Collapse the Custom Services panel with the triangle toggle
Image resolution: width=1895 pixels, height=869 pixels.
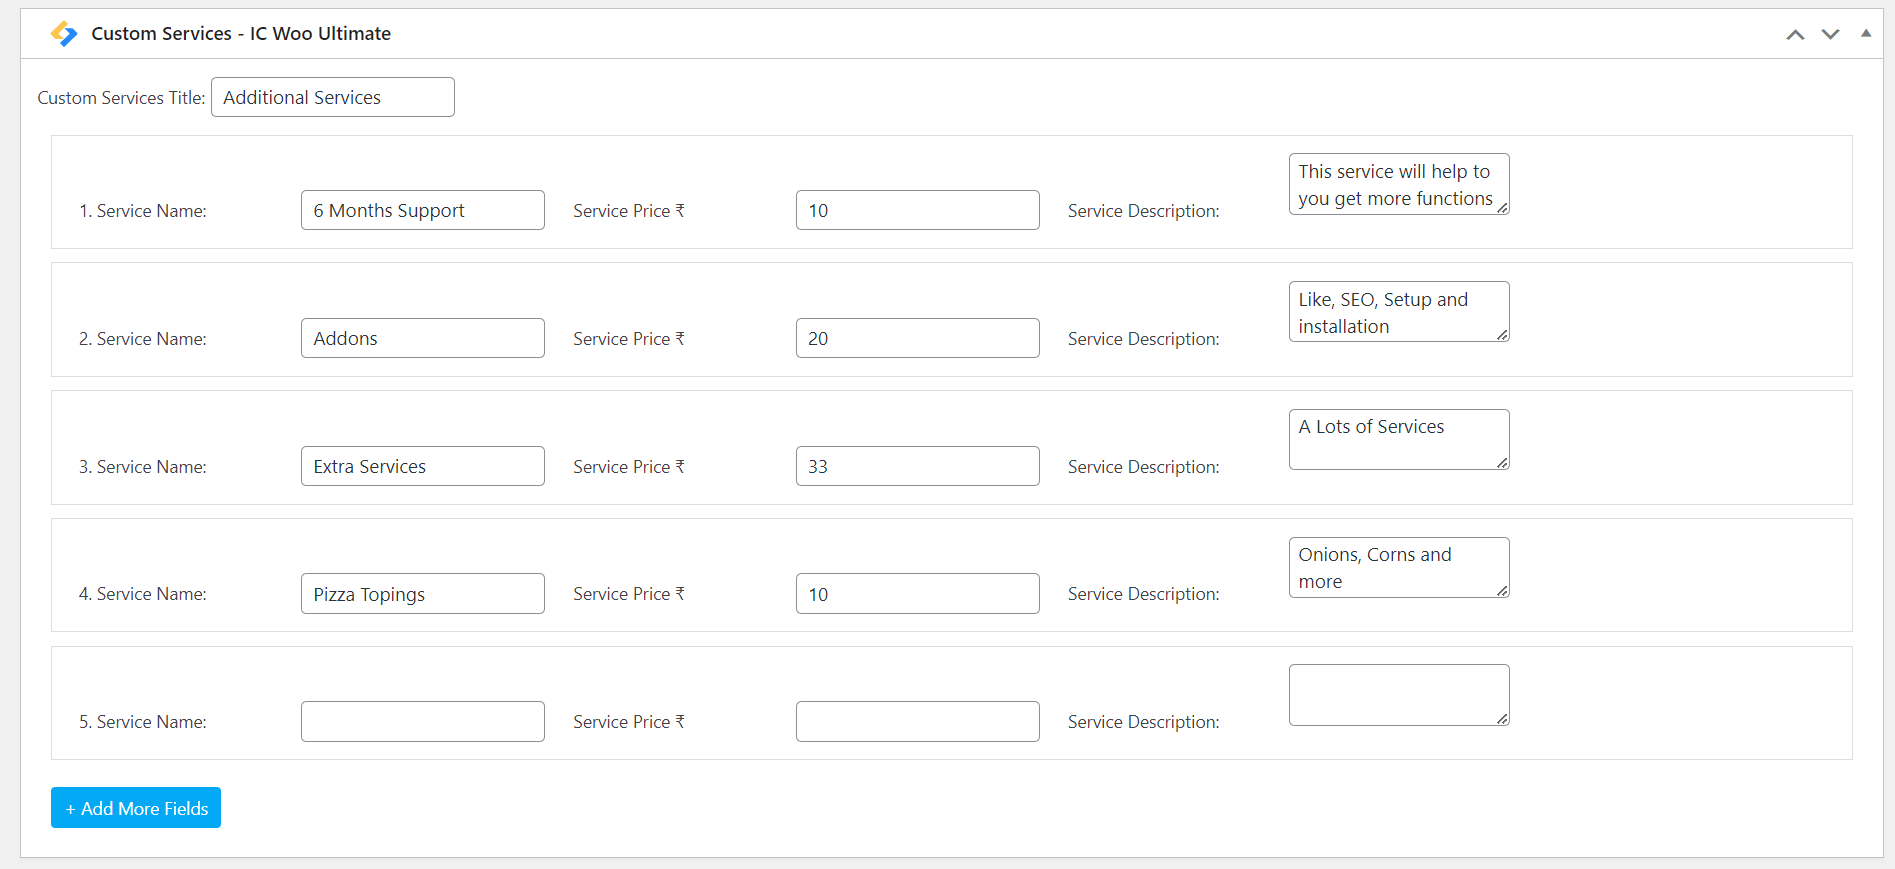1866,33
